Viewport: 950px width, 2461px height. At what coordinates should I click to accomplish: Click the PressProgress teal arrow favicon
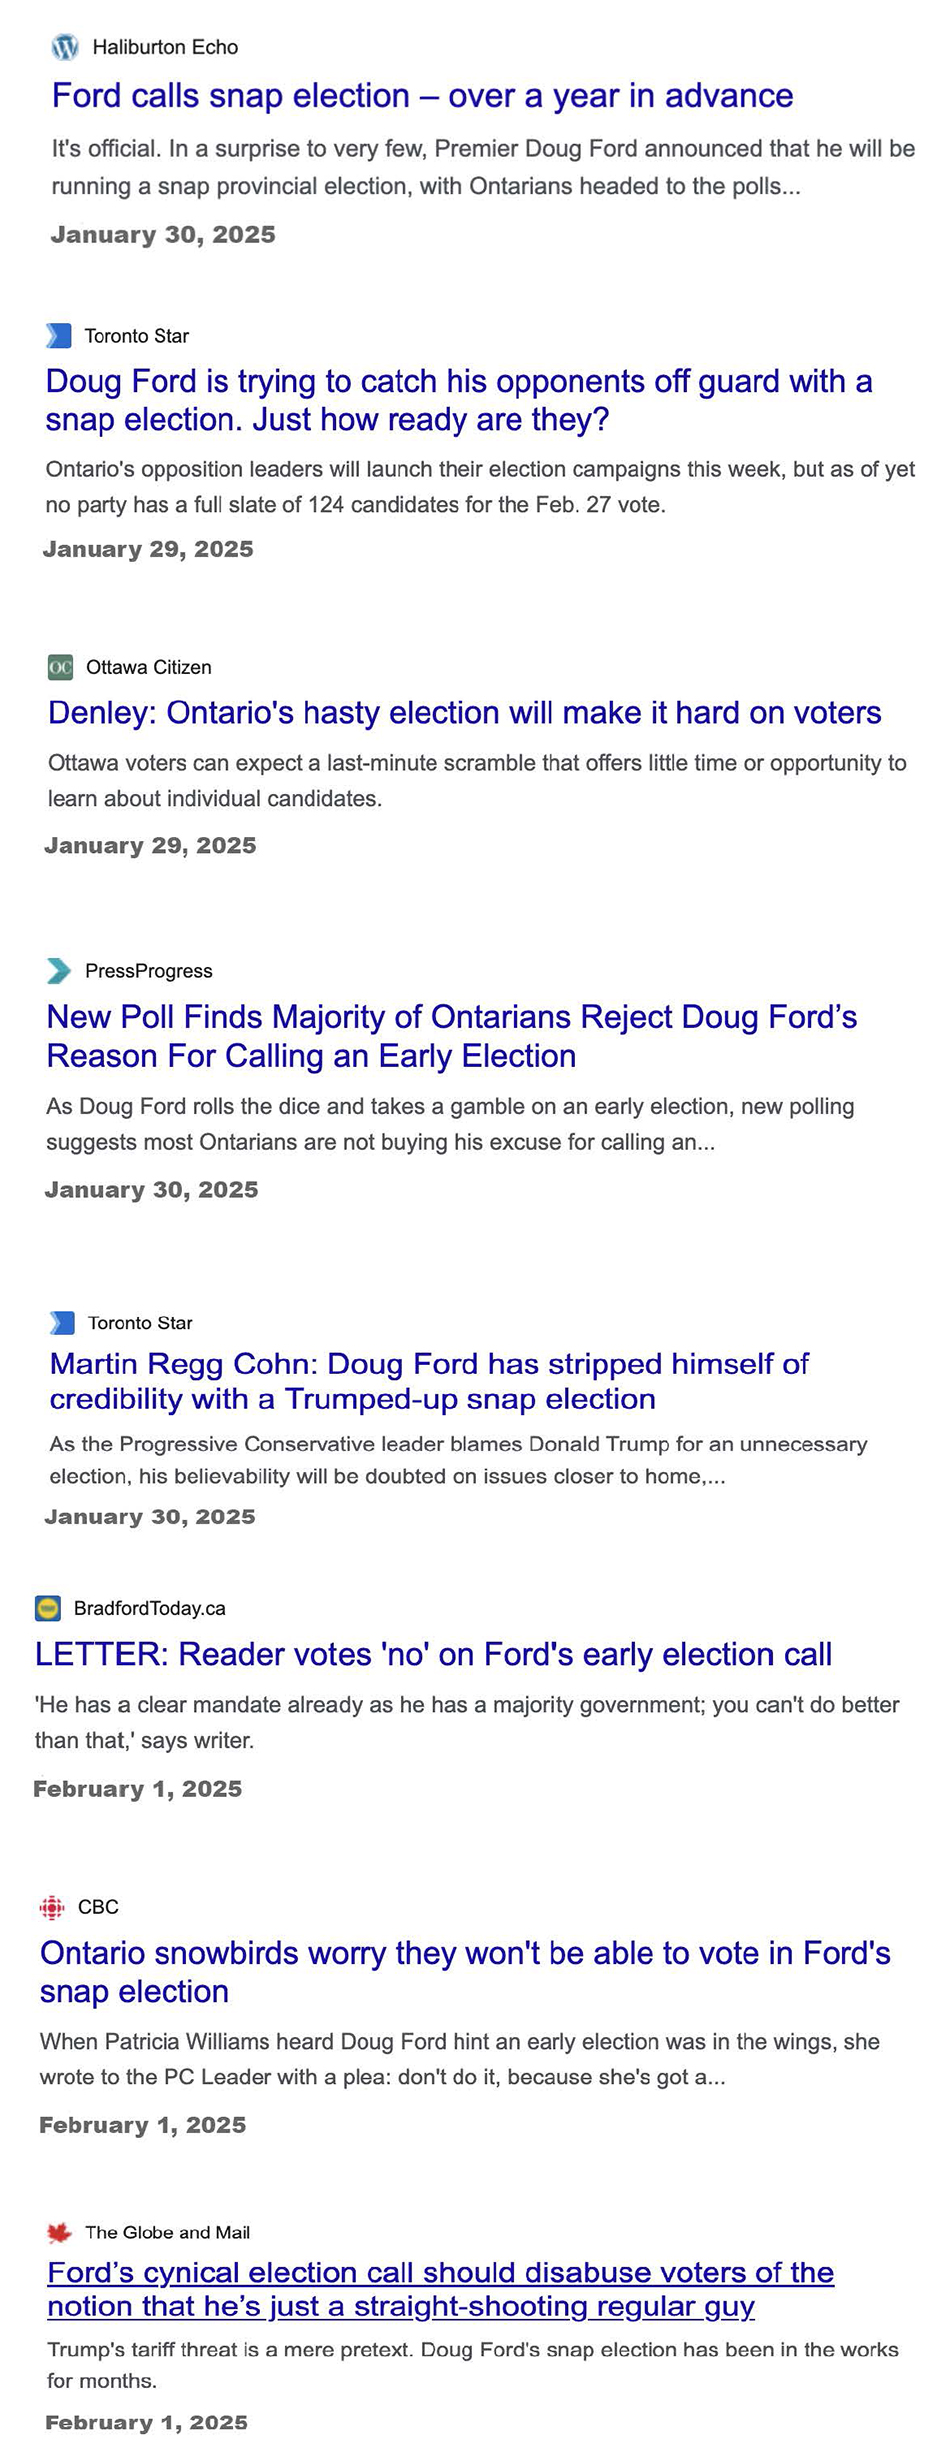point(59,971)
